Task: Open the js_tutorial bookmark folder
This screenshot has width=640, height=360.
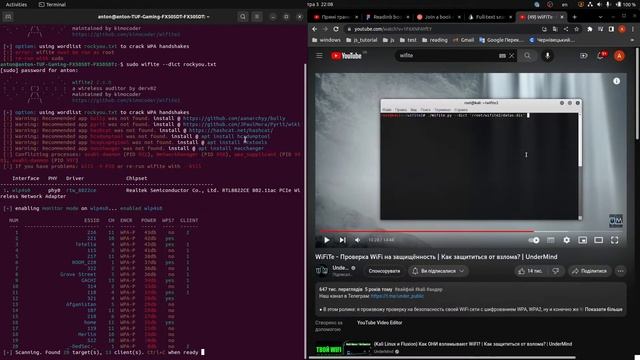Action: (361, 40)
